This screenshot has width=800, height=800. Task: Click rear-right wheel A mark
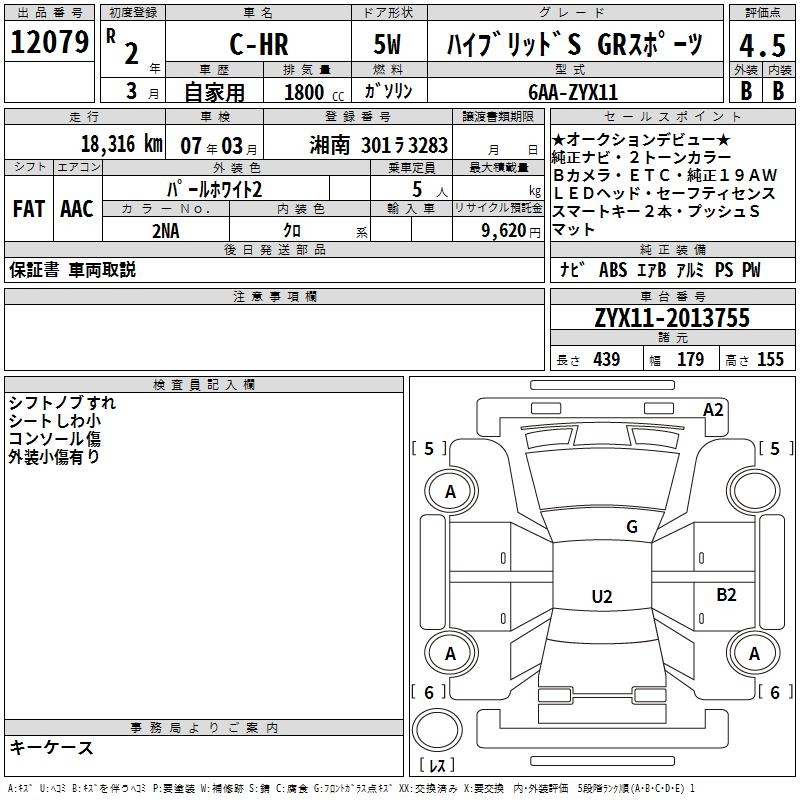point(754,654)
